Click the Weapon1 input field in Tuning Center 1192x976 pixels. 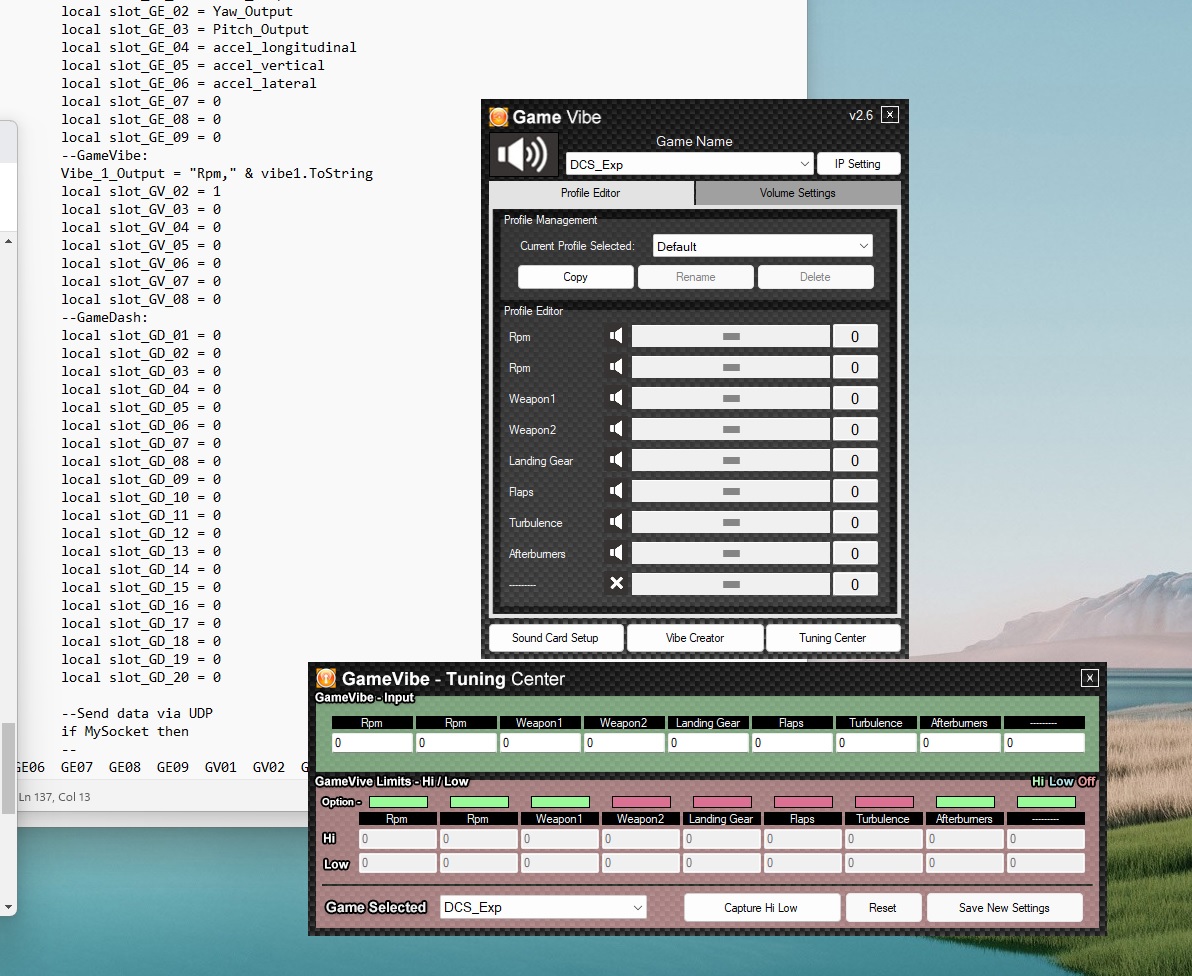[x=539, y=743]
